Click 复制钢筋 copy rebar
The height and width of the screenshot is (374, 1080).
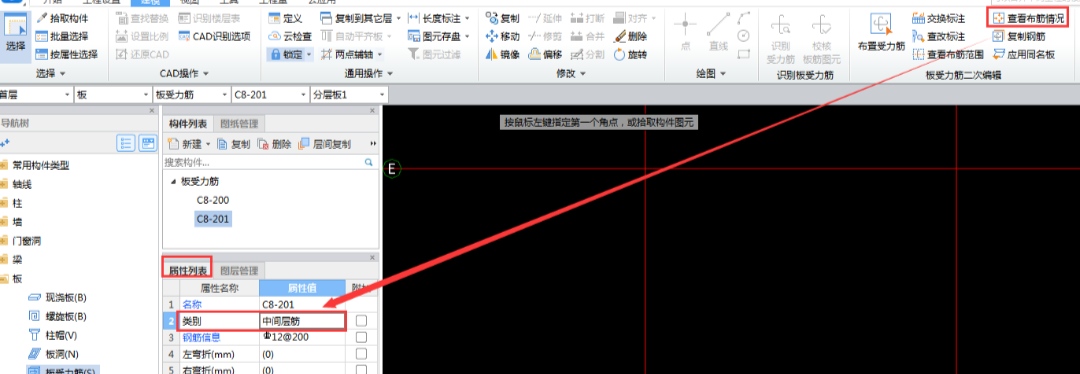[1020, 36]
